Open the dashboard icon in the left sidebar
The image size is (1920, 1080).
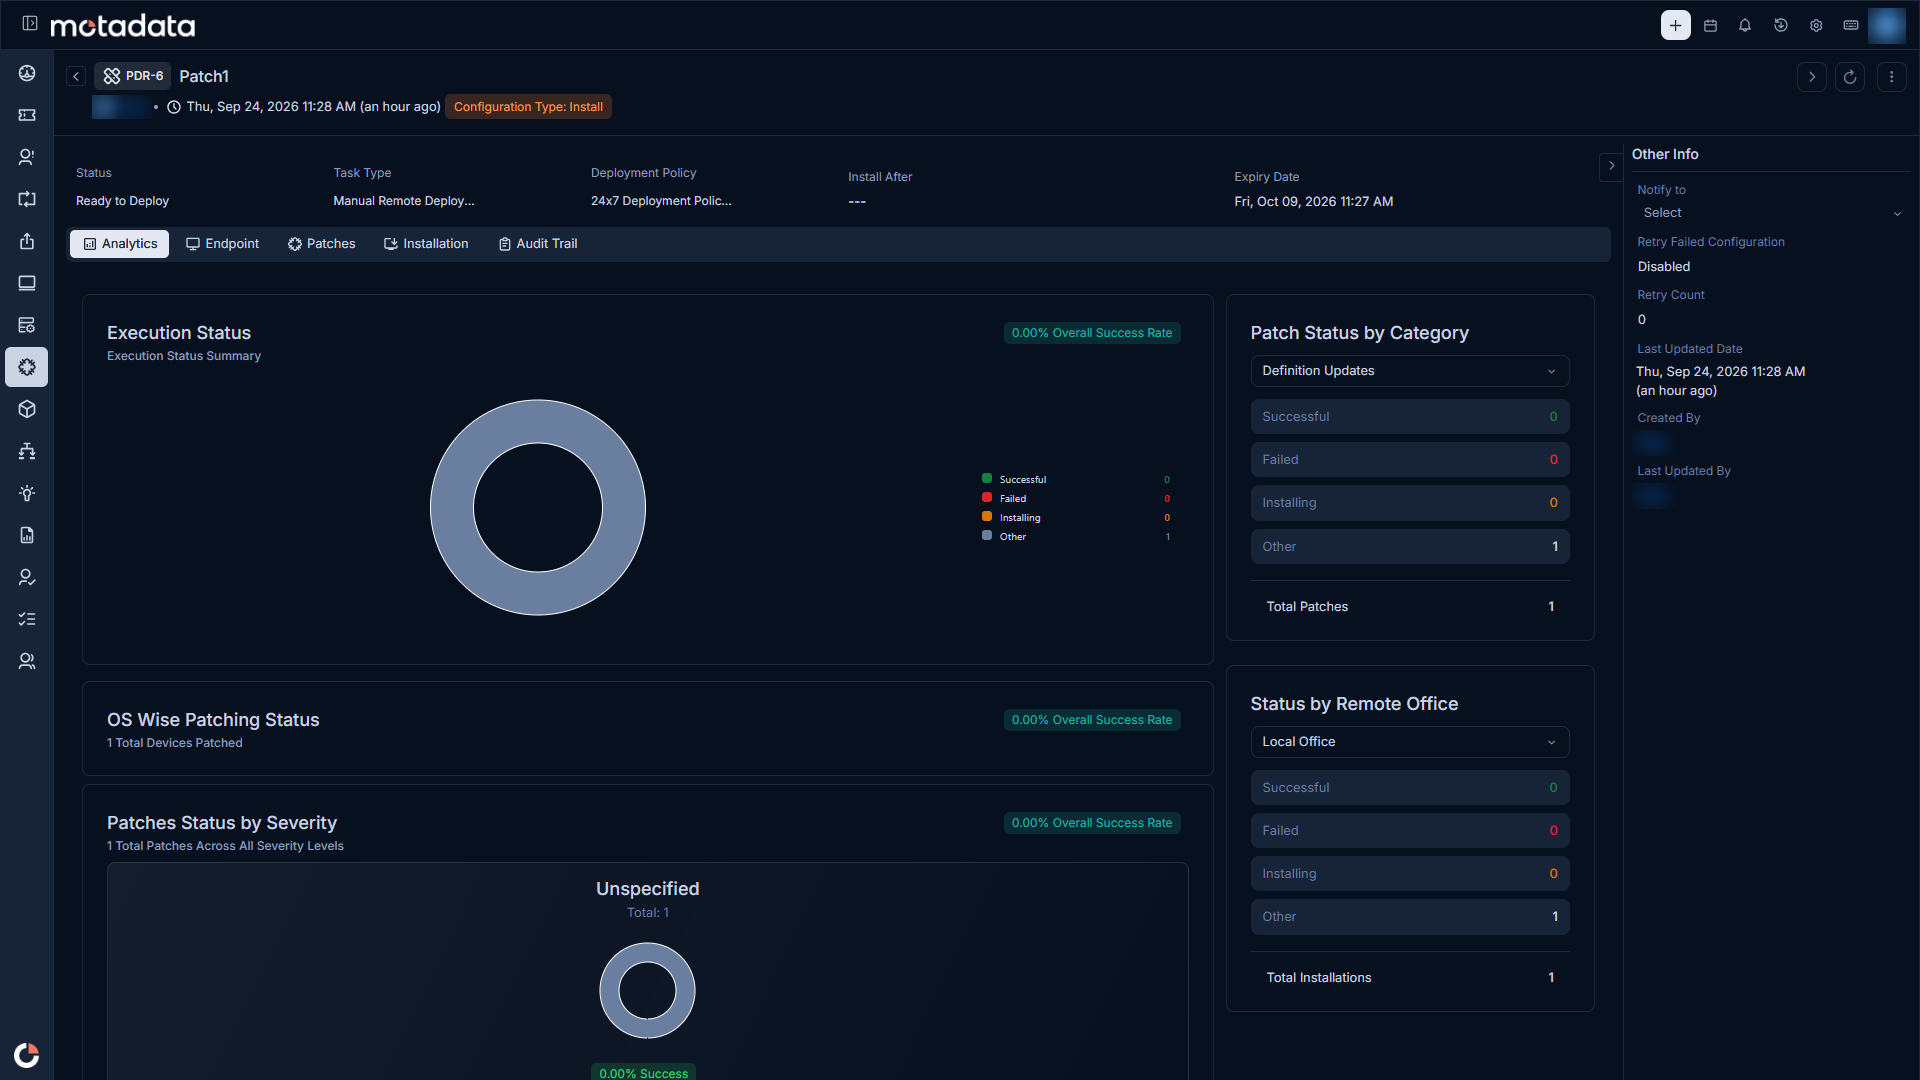pyautogui.click(x=27, y=73)
